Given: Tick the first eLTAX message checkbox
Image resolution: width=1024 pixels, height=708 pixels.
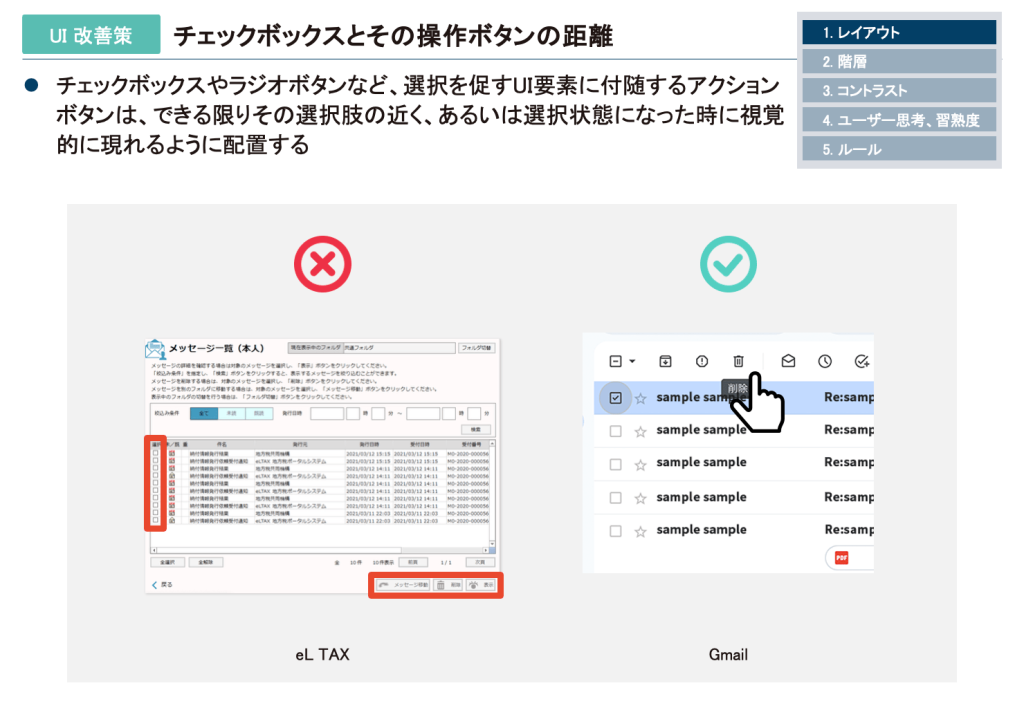Looking at the screenshot, I should click(x=156, y=452).
